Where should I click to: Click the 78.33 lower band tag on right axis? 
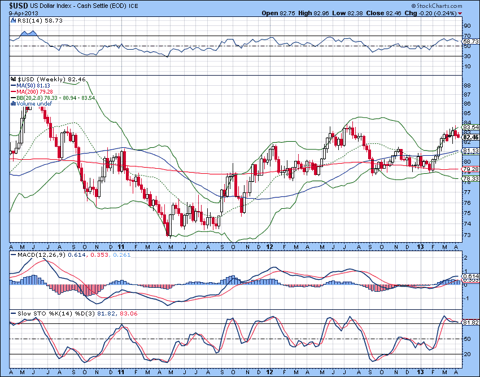(471, 179)
